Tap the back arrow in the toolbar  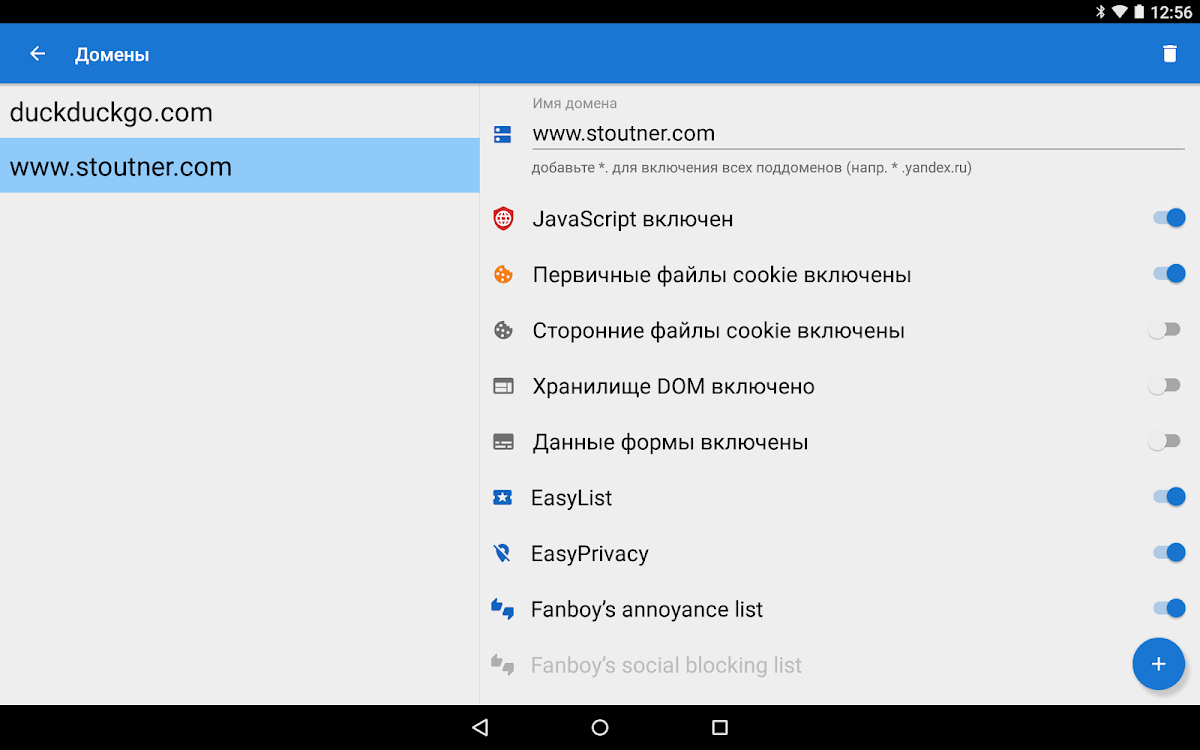coord(38,54)
